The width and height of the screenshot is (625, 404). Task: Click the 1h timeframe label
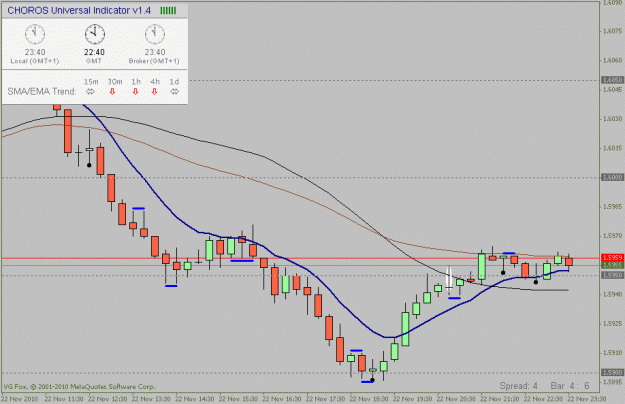point(136,82)
